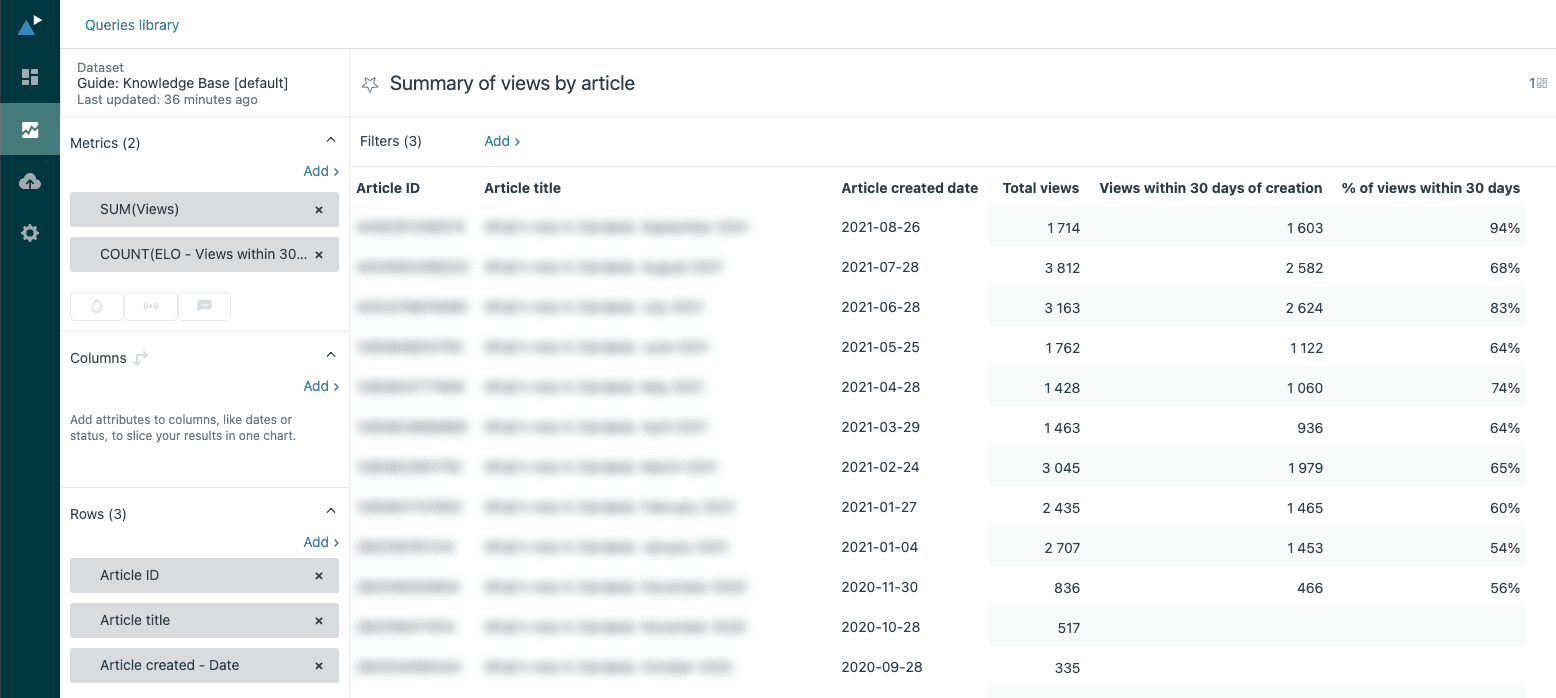
Task: Click the Article created date column header
Action: pyautogui.click(x=910, y=188)
